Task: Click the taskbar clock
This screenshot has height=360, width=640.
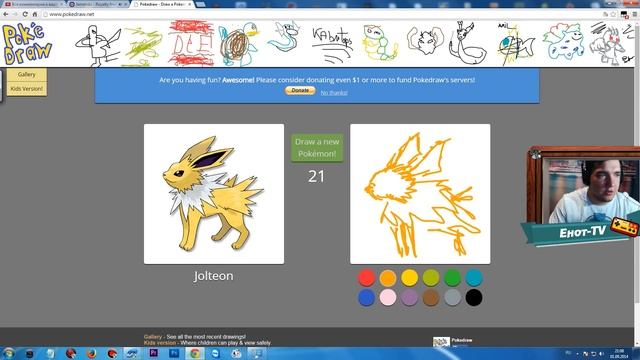Action: pos(620,353)
